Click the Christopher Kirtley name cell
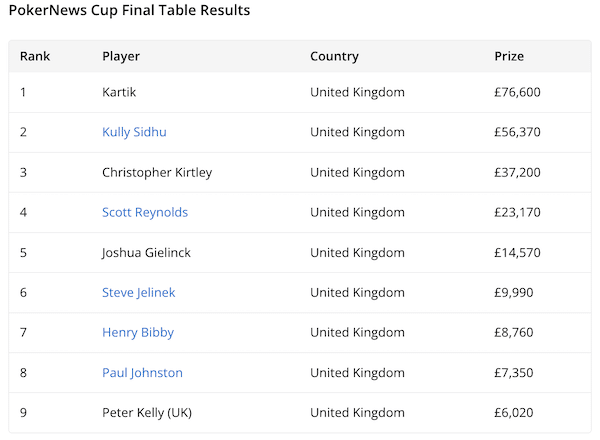 click(157, 172)
